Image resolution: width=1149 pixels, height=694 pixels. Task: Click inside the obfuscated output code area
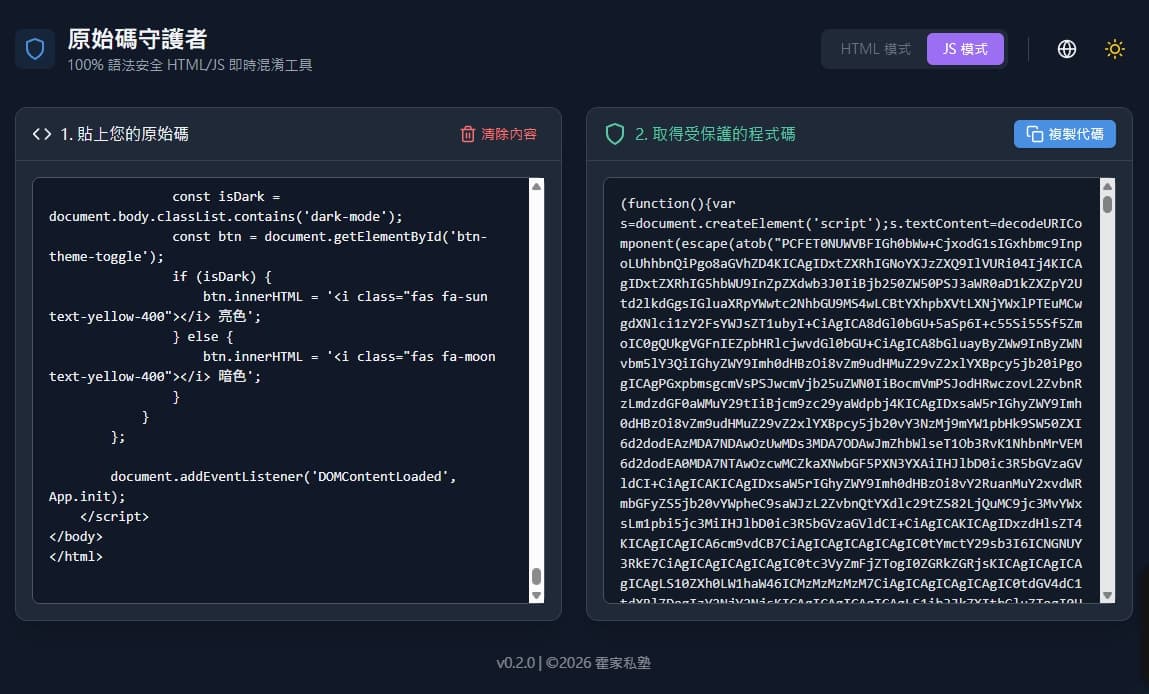pyautogui.click(x=851, y=391)
